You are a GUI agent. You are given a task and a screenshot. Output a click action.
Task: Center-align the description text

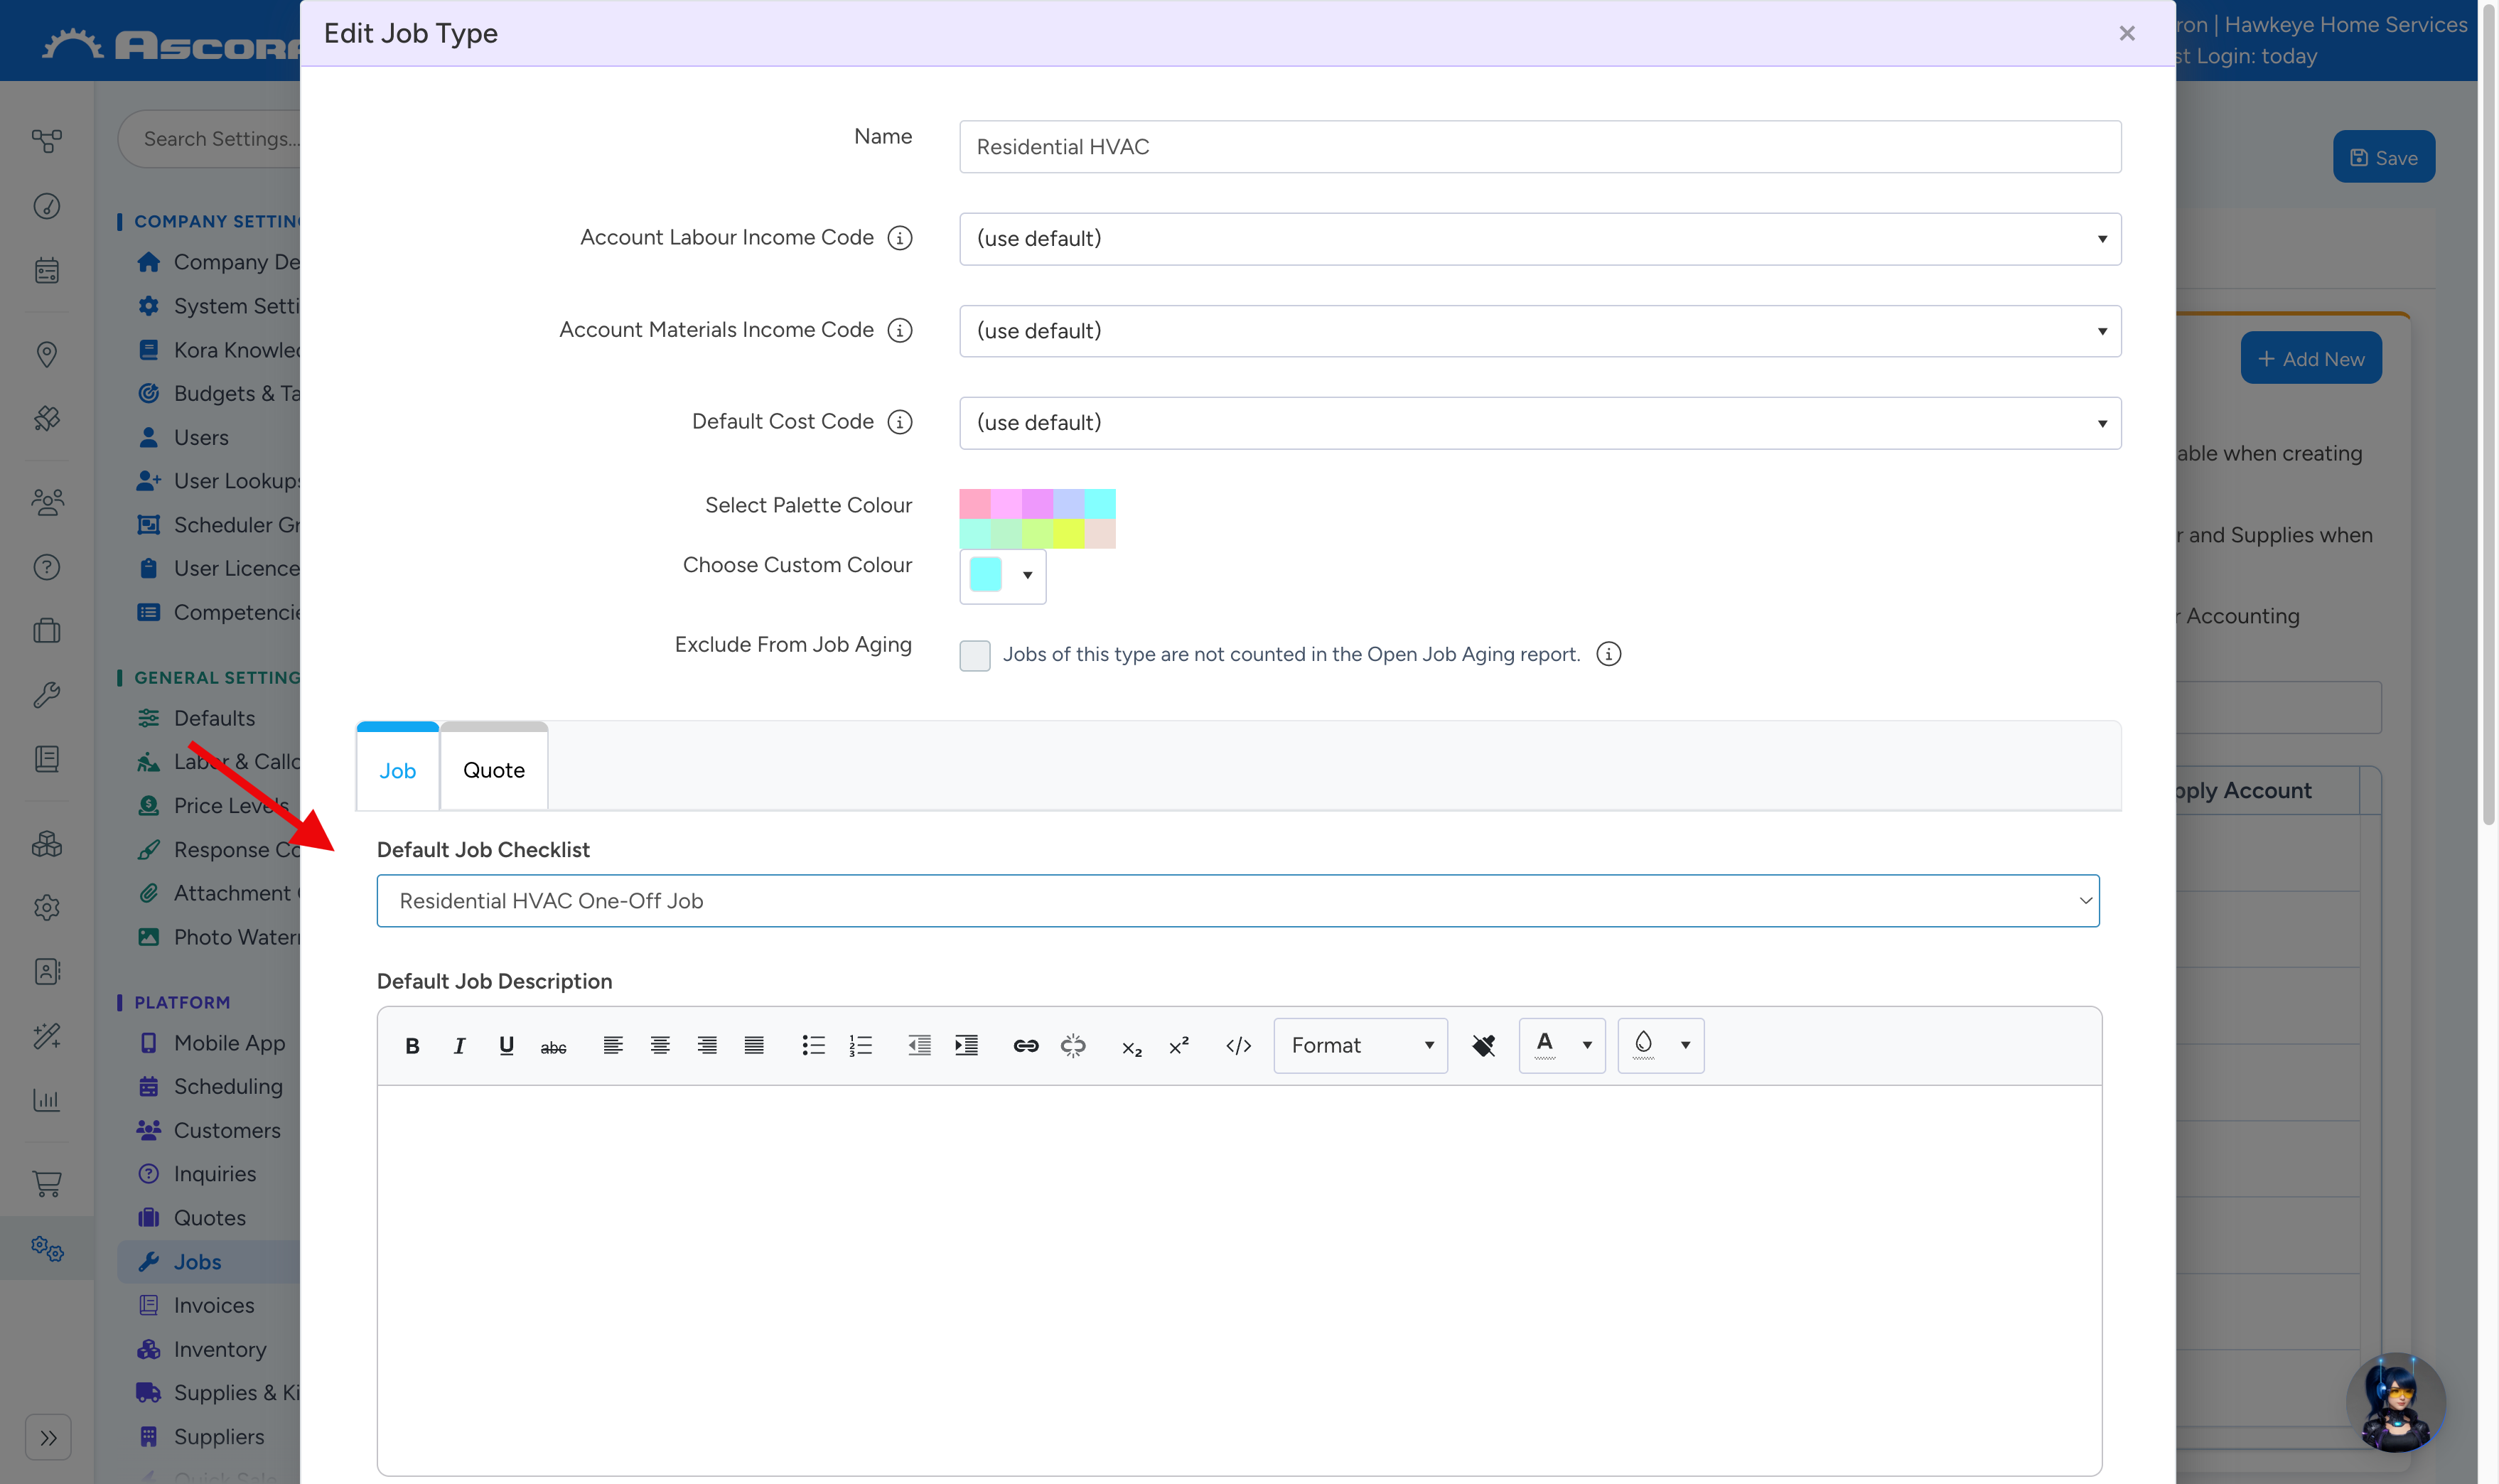(x=660, y=1046)
